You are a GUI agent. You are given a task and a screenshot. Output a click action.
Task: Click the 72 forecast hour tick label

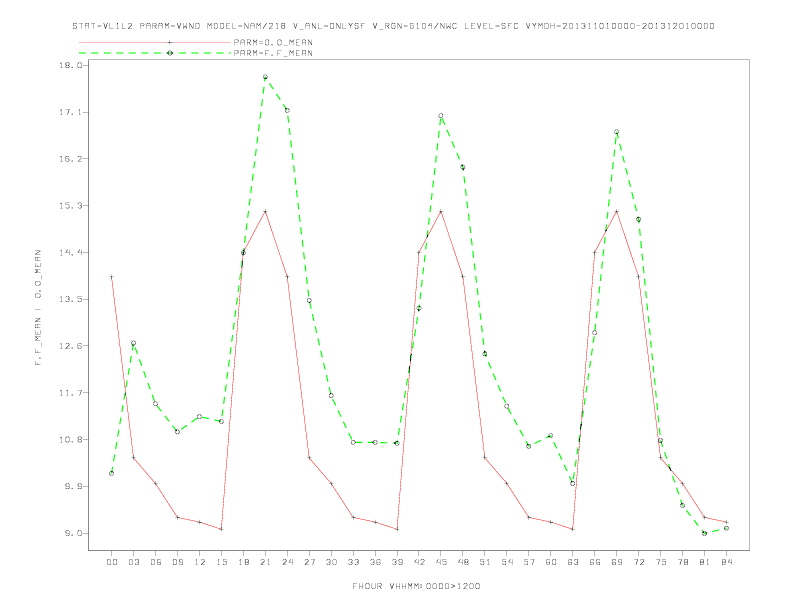click(639, 562)
